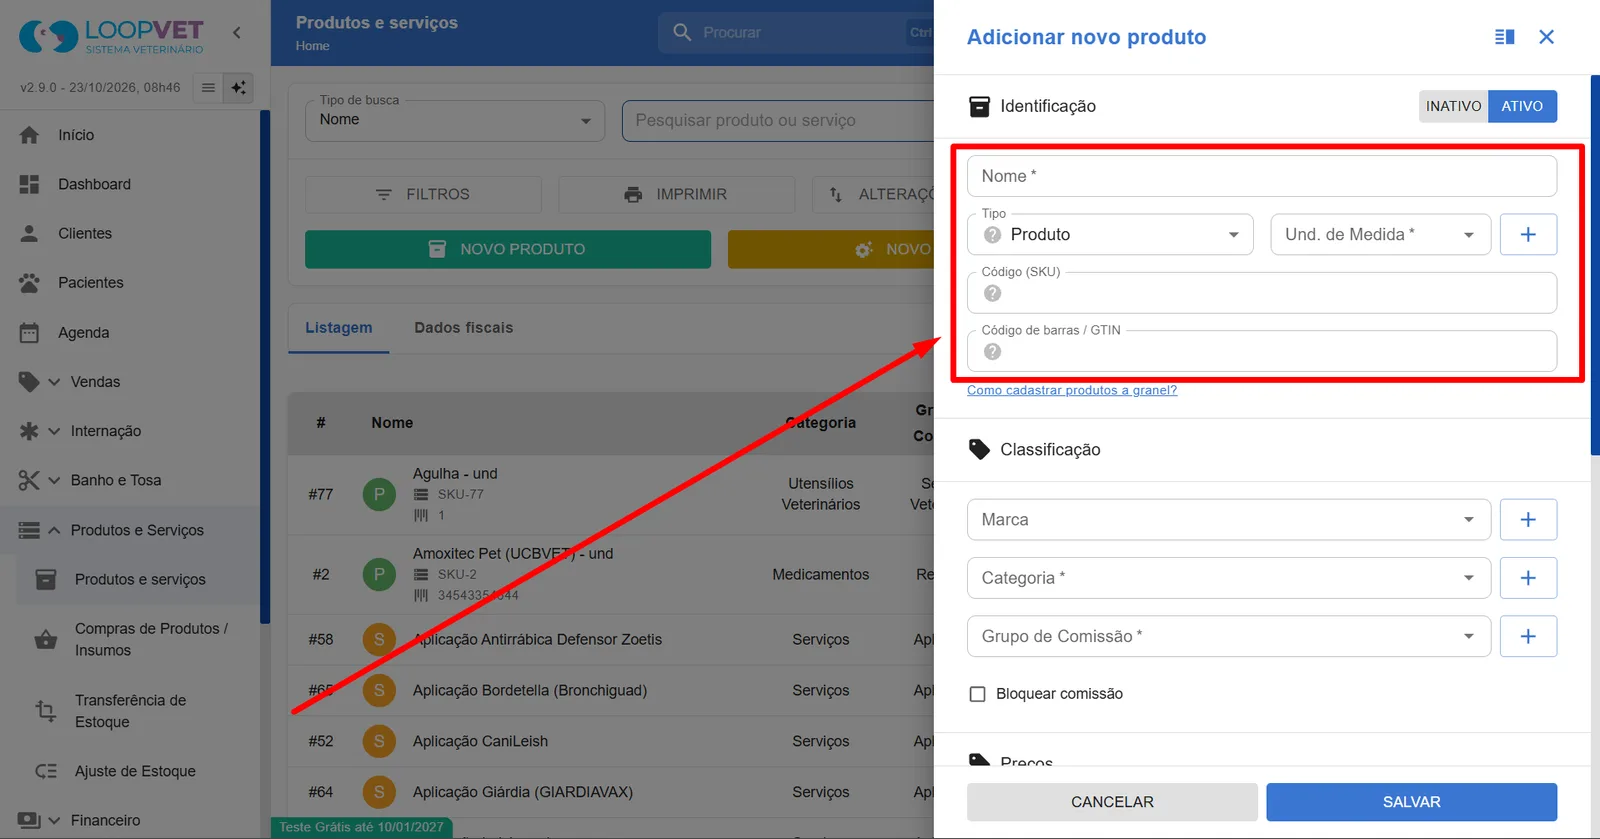Collapse the Produtos e Serviços menu

tap(137, 530)
